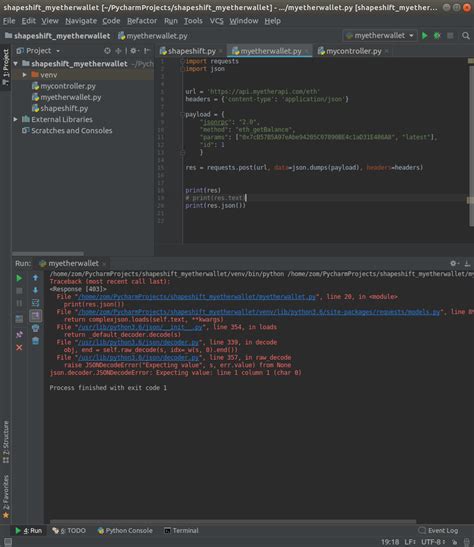This screenshot has height=547, width=474.
Task: Toggle the 2: Favorites side tool window
Action: (6, 496)
